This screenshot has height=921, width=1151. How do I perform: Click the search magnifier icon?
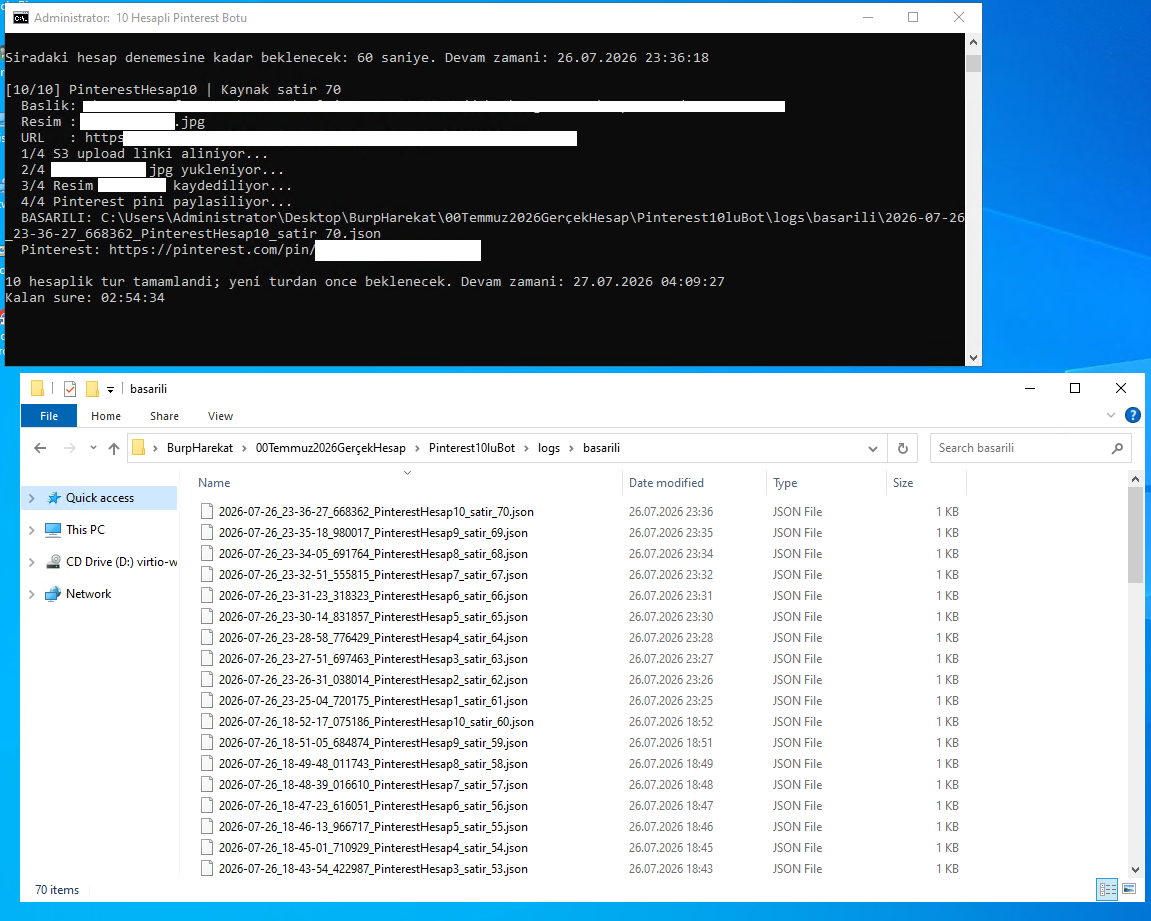pos(1117,448)
